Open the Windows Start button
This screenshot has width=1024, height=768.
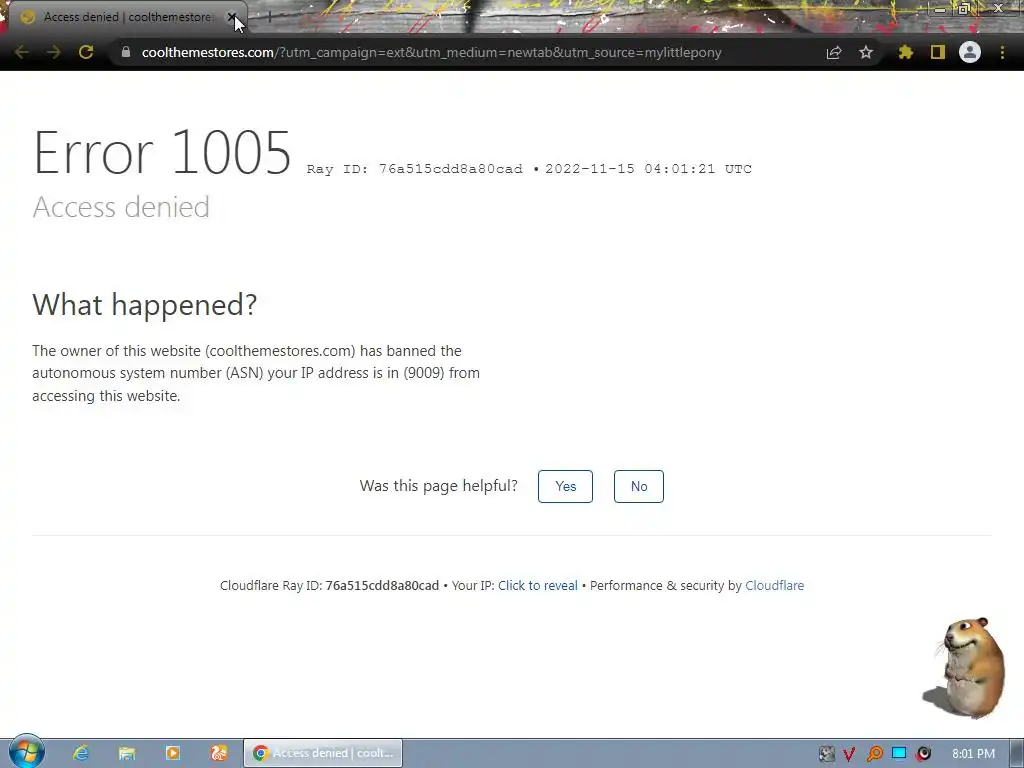[x=26, y=752]
